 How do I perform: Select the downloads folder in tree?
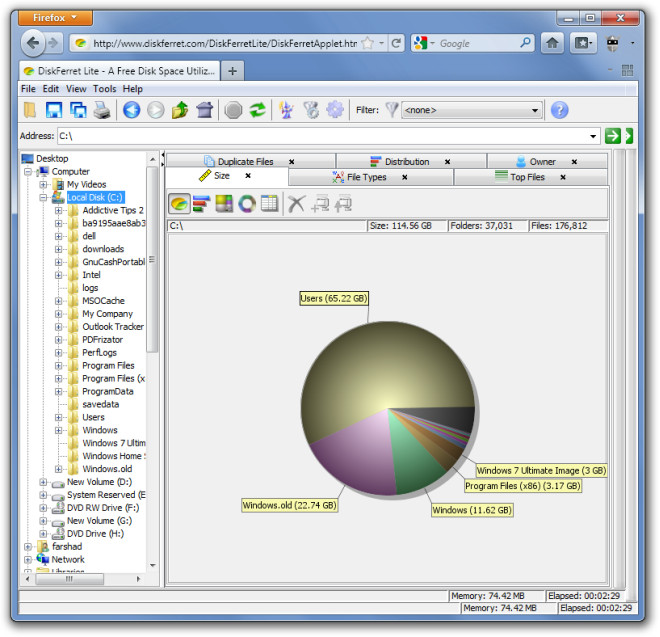[x=103, y=249]
